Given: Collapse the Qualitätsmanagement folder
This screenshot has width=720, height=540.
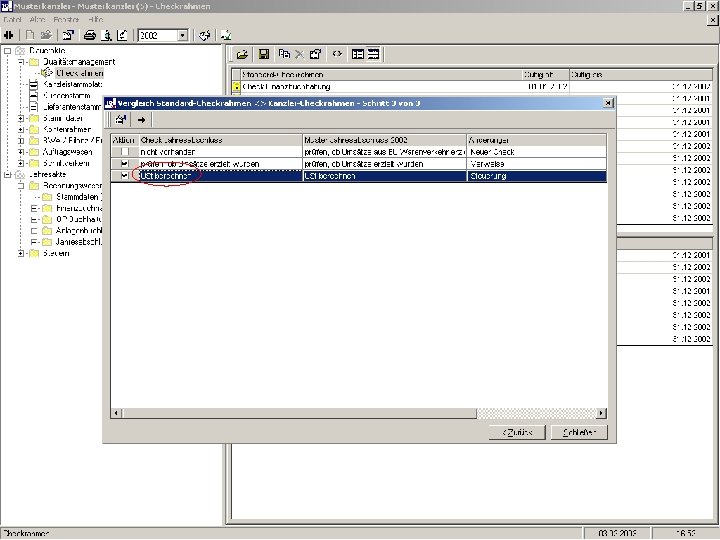Looking at the screenshot, I should click(x=21, y=62).
